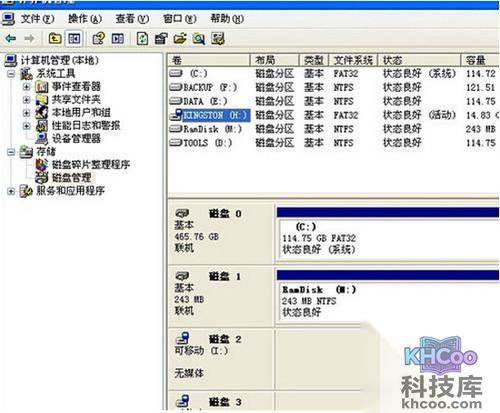This screenshot has height=413, width=500.
Task: Select the (C:) volume row
Action: (x=333, y=73)
